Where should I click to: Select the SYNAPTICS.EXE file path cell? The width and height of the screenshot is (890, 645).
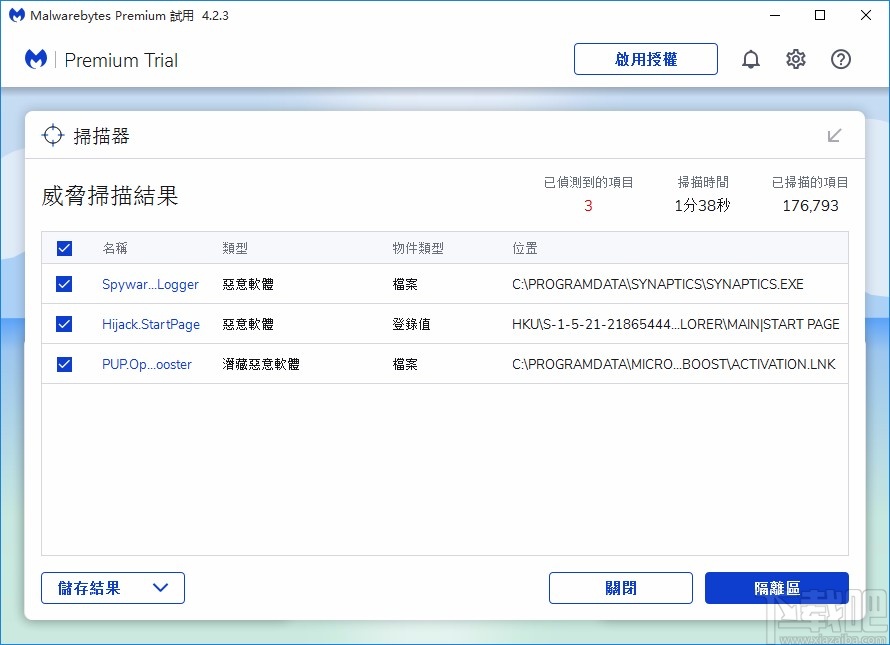point(658,284)
